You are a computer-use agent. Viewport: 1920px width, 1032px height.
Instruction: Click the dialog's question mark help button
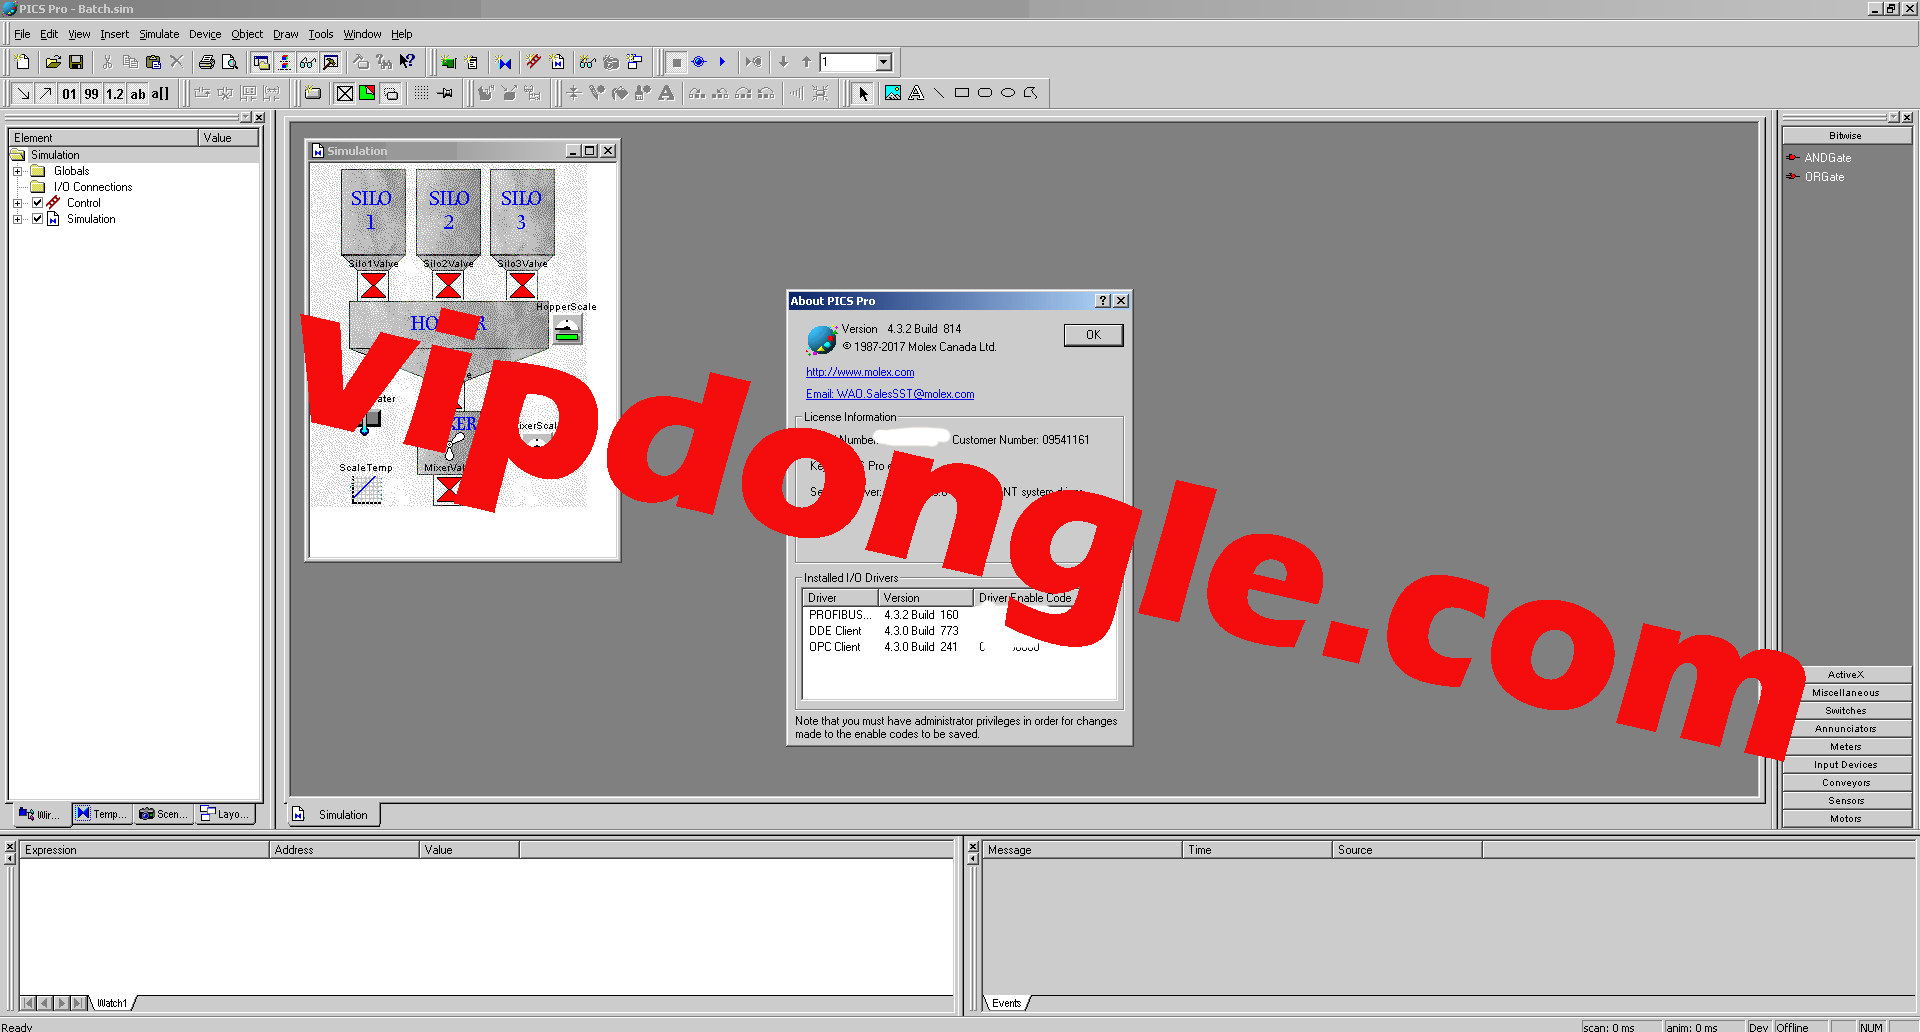(x=1103, y=301)
